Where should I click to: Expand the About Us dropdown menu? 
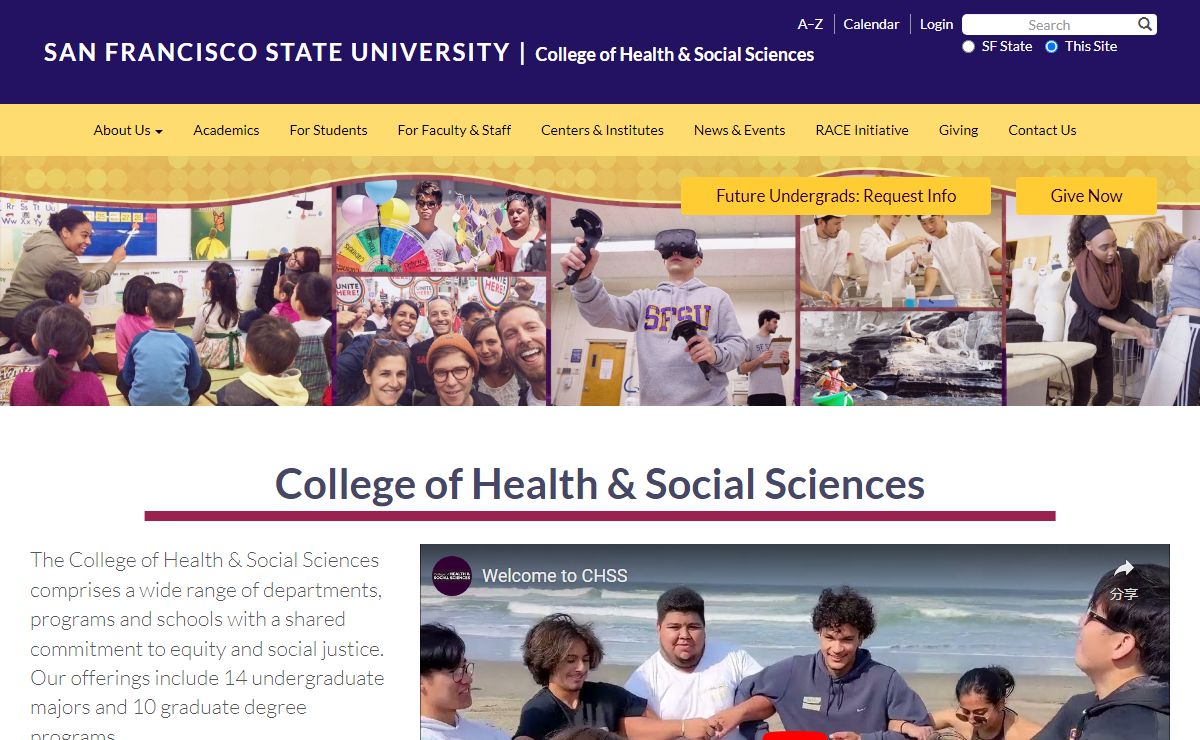tap(128, 130)
